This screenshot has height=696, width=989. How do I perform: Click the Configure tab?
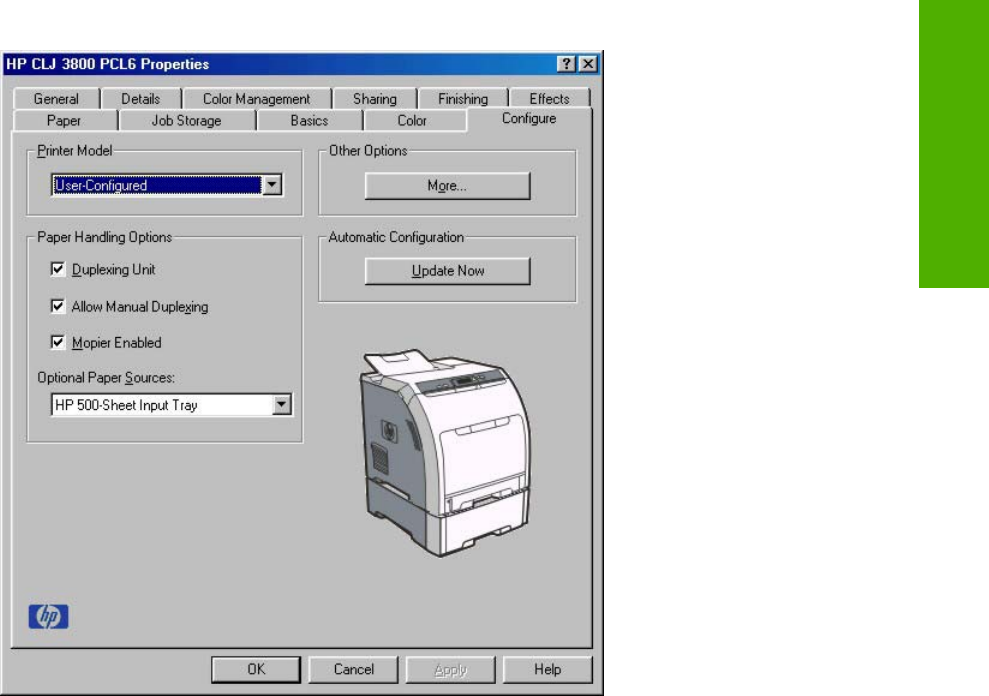tap(529, 119)
